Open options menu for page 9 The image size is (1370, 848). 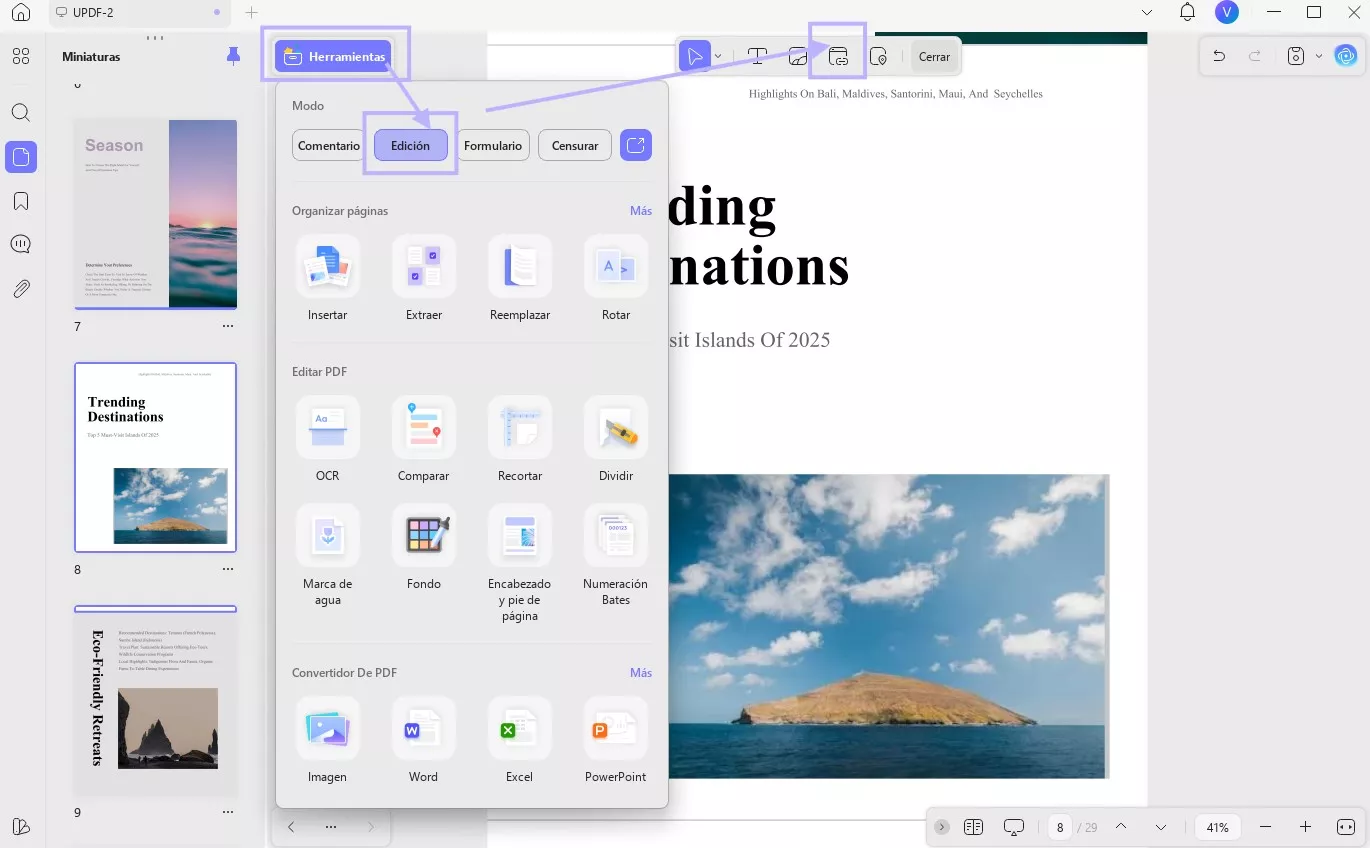coord(228,812)
